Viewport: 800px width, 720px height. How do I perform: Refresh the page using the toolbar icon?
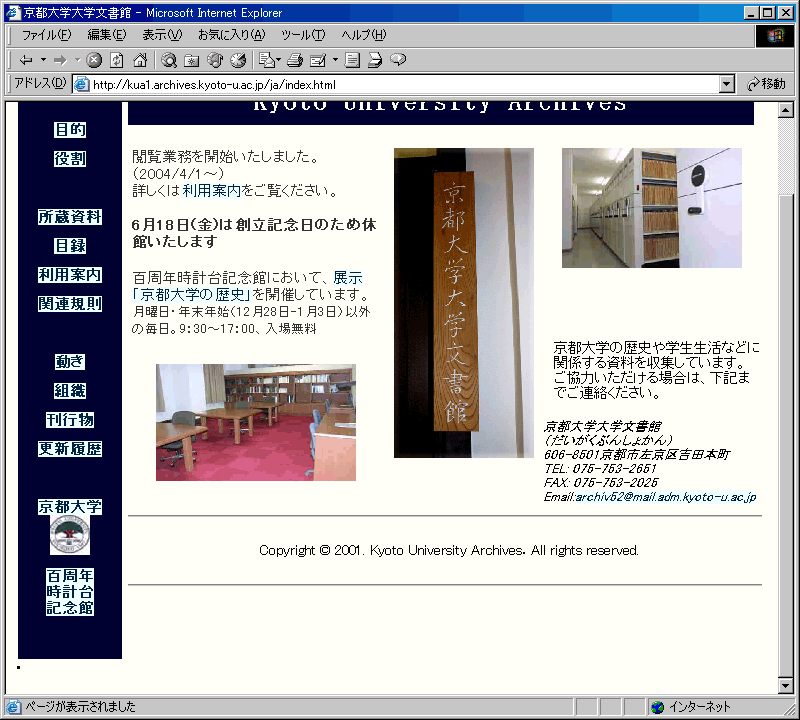click(117, 60)
